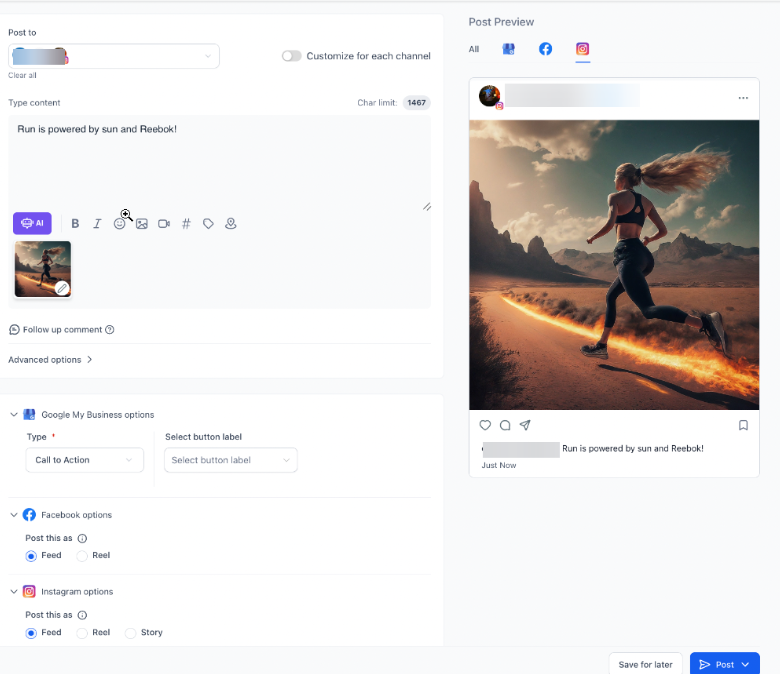The image size is (784, 674).
Task: Switch preview to the All tab
Action: click(474, 49)
